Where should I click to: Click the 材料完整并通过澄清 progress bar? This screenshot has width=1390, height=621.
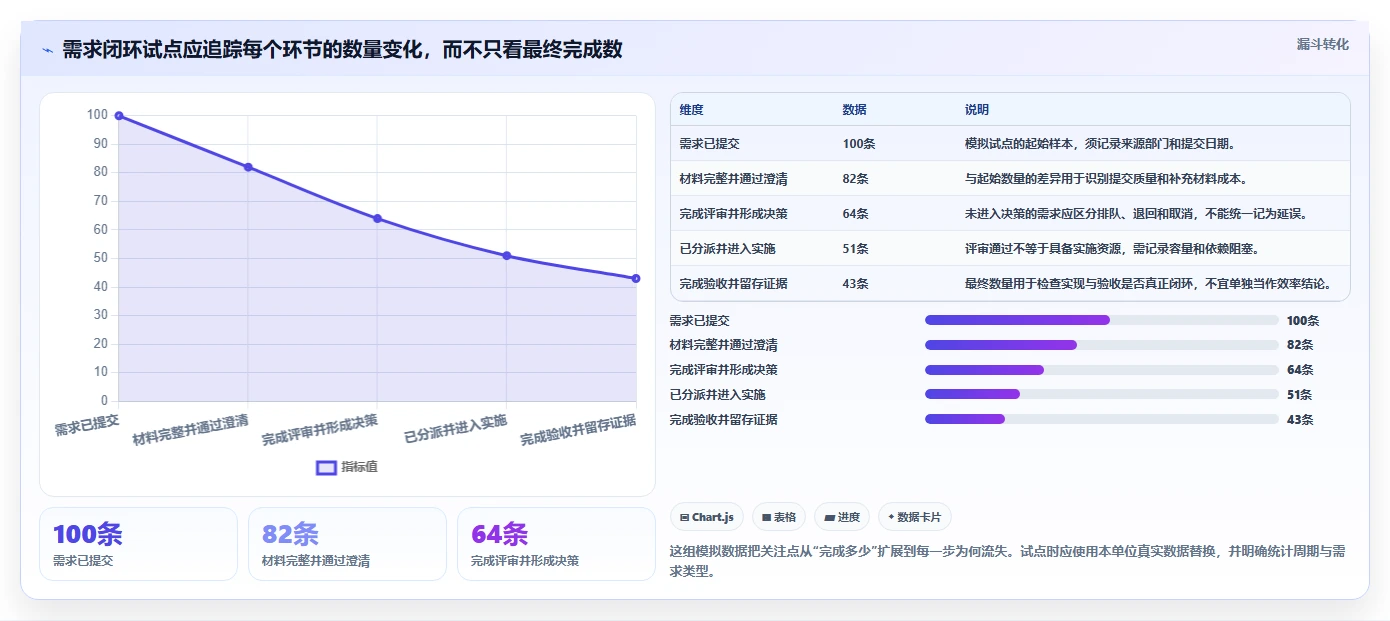click(x=1102, y=345)
